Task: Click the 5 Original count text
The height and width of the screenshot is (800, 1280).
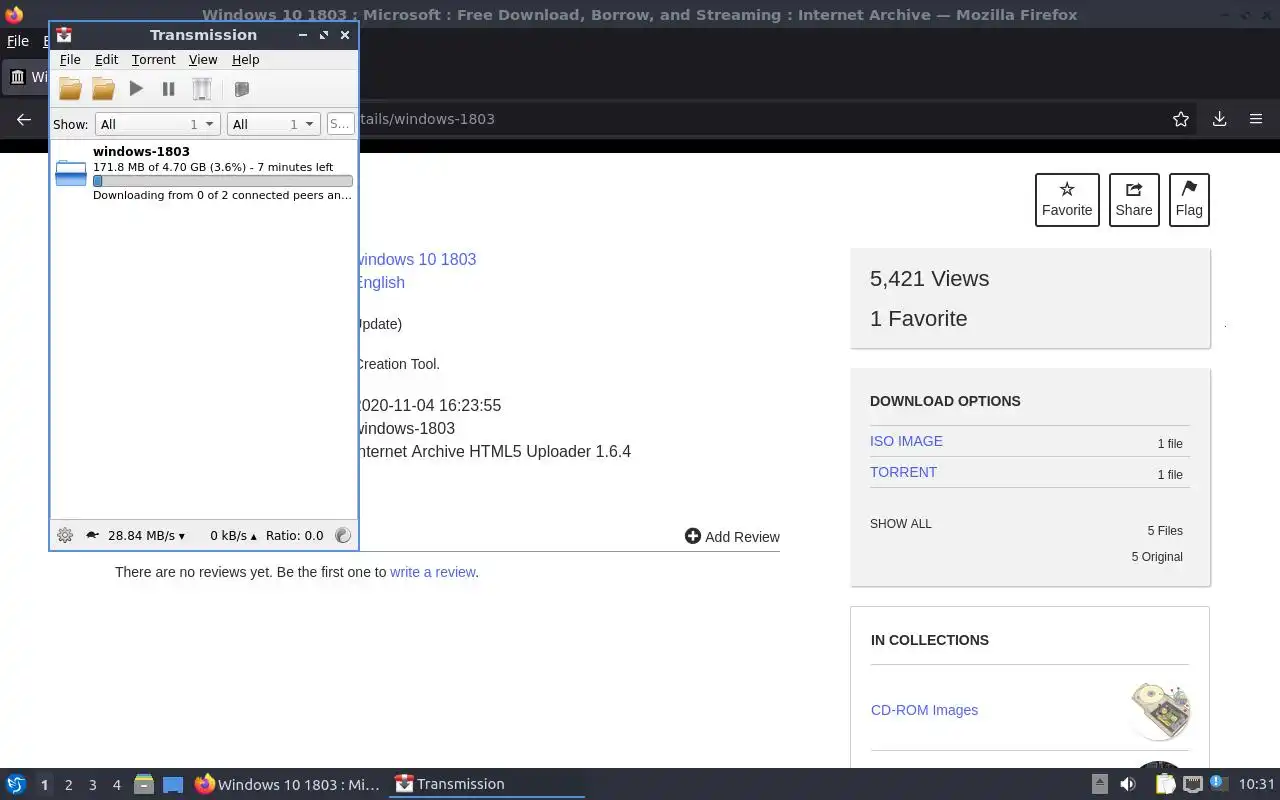Action: point(1157,557)
